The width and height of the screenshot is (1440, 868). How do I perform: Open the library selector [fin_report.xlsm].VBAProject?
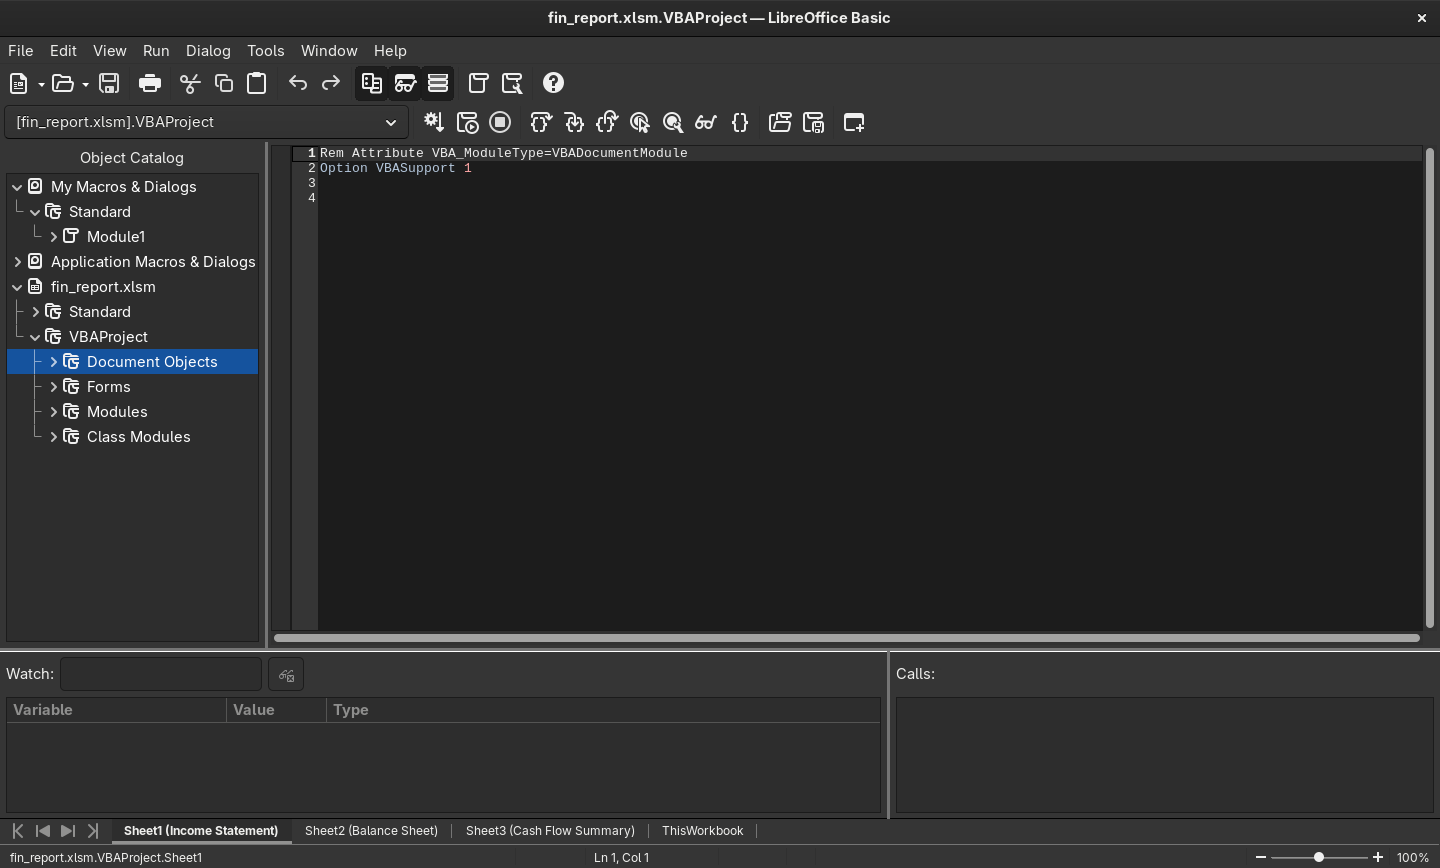click(x=207, y=122)
